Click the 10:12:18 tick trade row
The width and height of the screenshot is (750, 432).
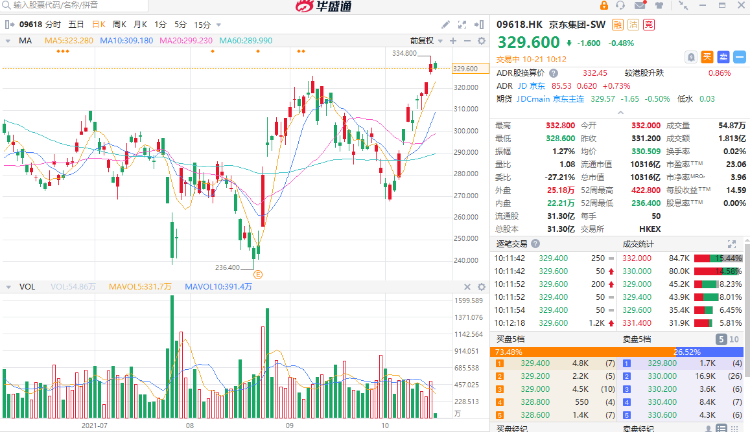[x=555, y=323]
